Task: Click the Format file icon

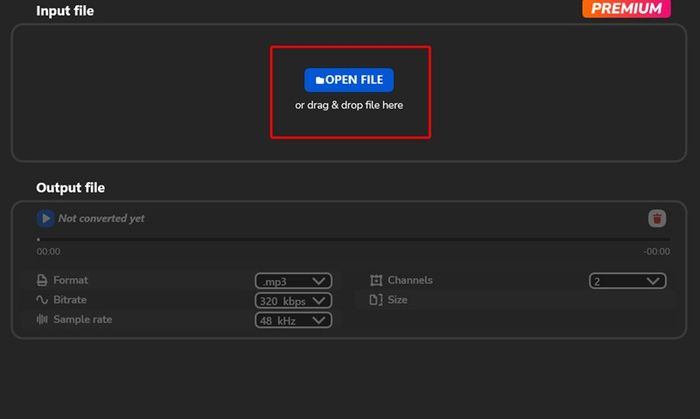Action: [42, 280]
